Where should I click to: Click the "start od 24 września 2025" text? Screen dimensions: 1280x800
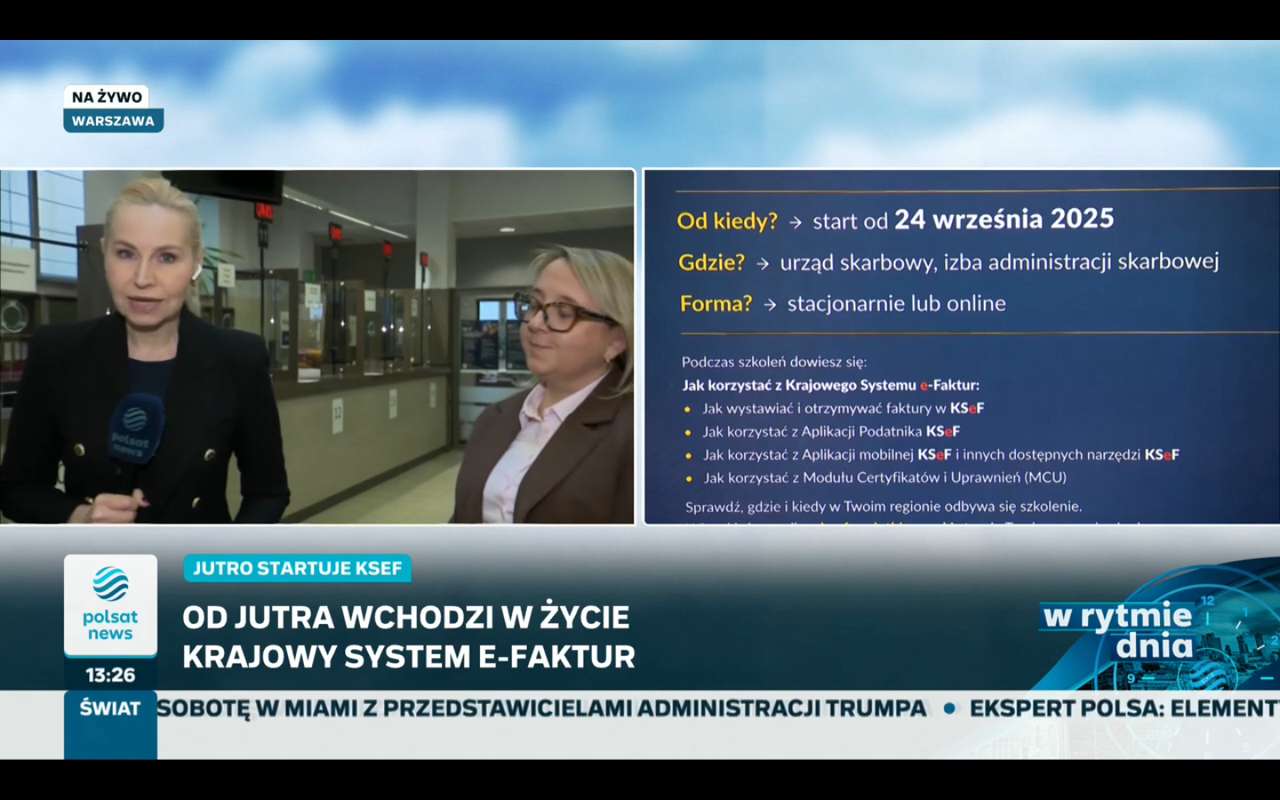963,220
